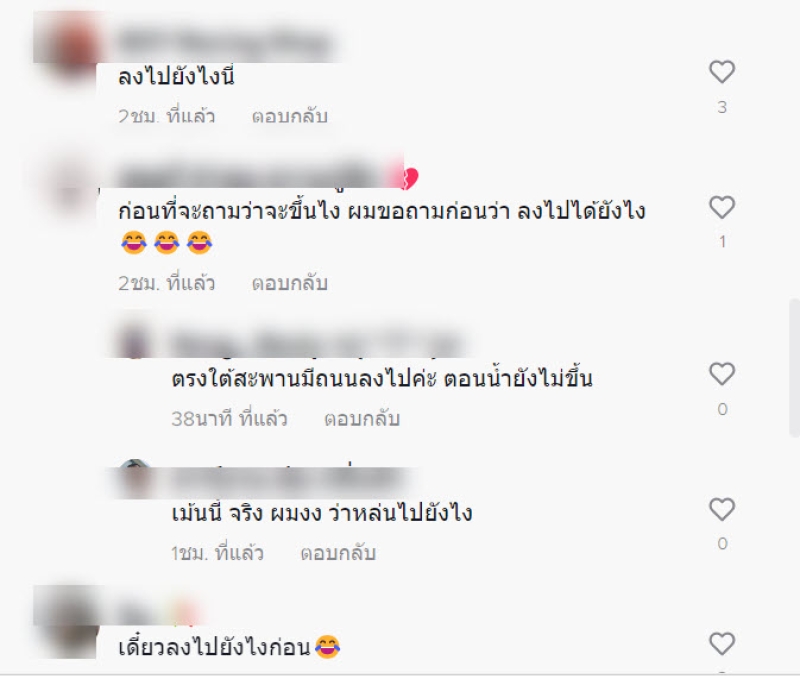Reply to the 38-minute-old comment
Screen dimensions: 800x679
[x=362, y=419]
